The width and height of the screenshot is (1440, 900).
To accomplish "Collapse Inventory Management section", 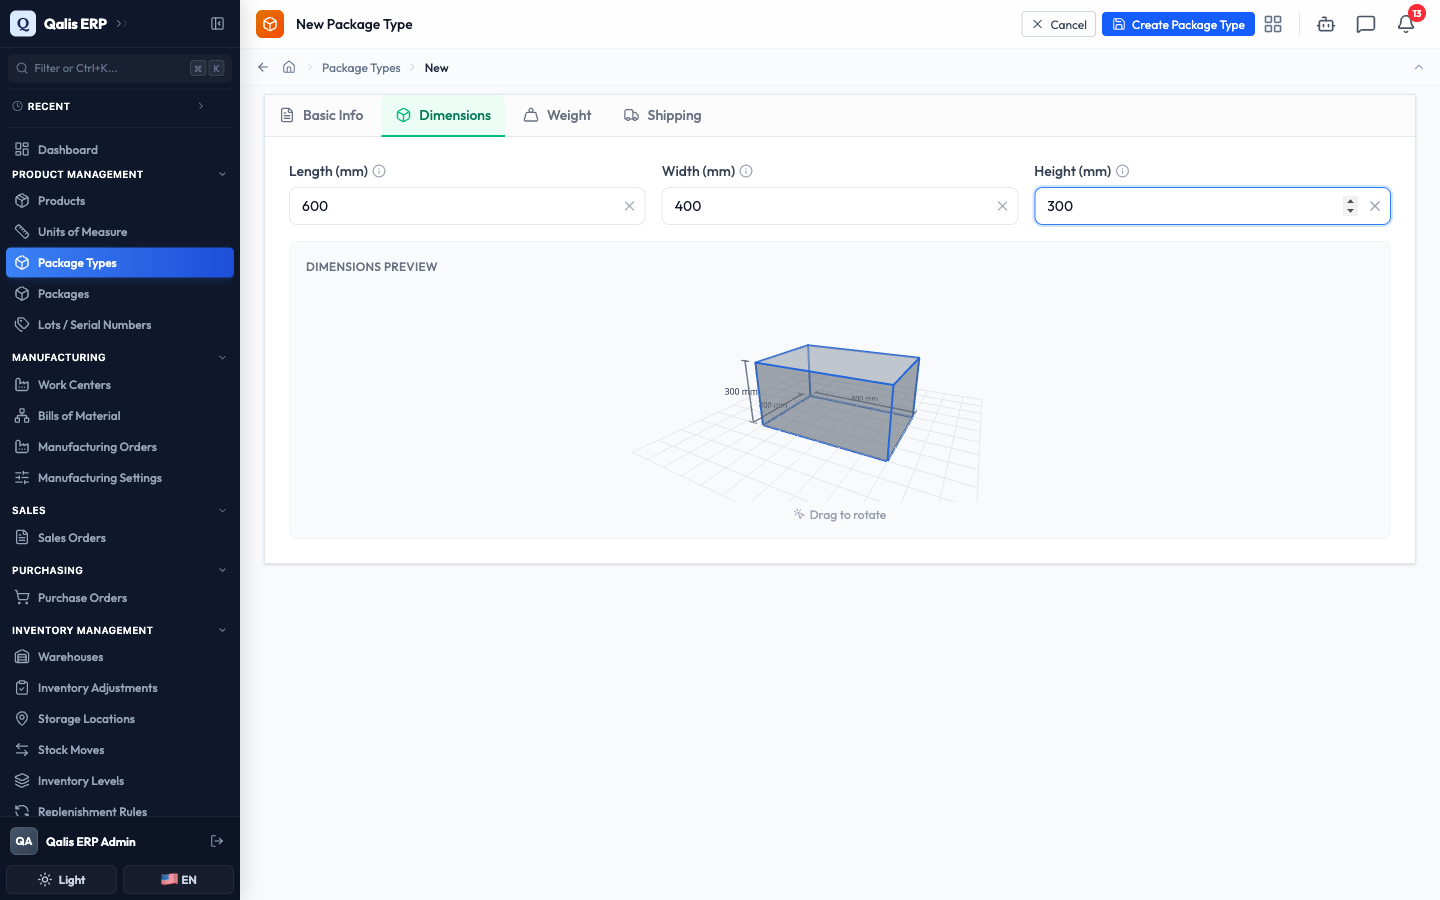I will [x=222, y=630].
